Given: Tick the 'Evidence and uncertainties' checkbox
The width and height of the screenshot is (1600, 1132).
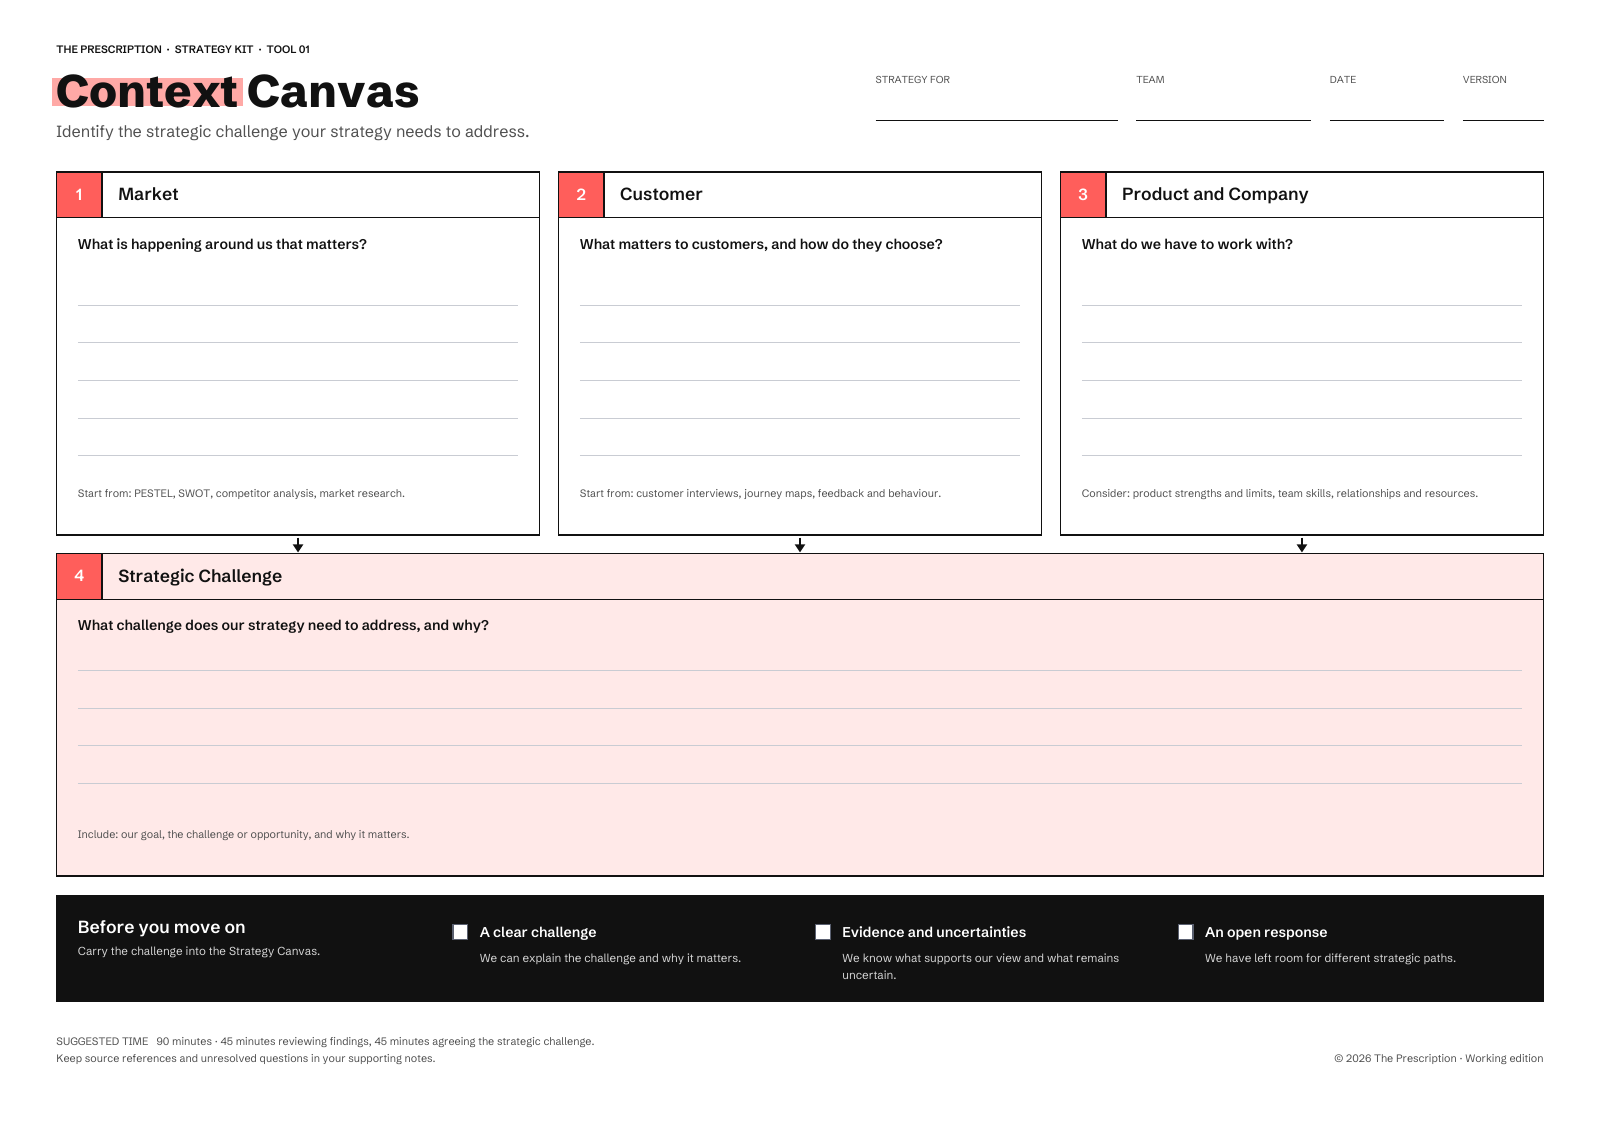Looking at the screenshot, I should pos(823,932).
